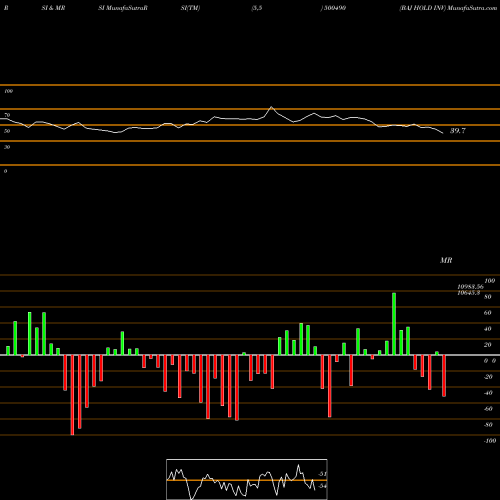Click the RSI current value 39.7
This screenshot has width=500, height=500.
click(x=457, y=131)
